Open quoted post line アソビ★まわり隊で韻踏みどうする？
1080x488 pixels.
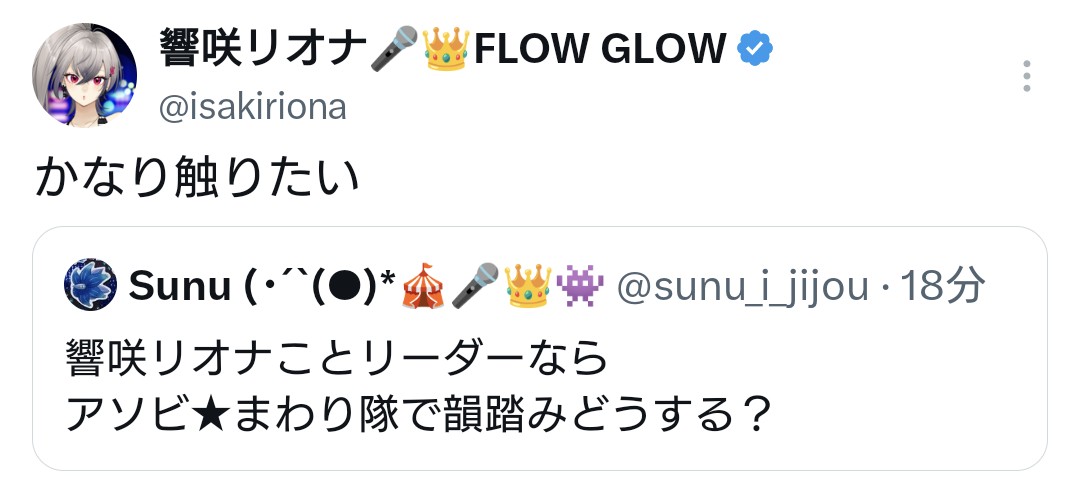click(415, 414)
